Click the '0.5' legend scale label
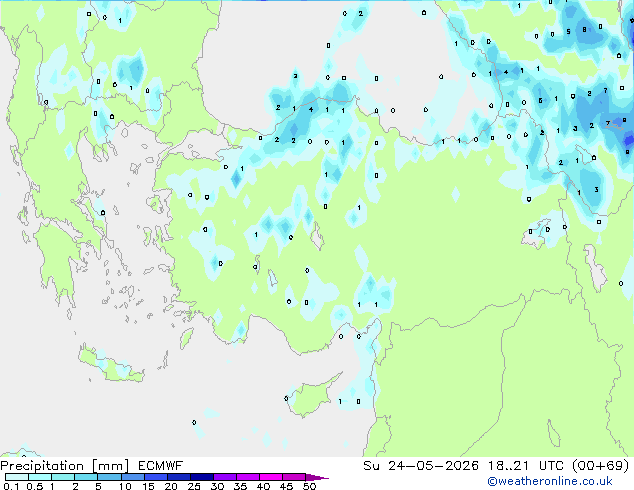634x490 pixels. (x=34, y=486)
